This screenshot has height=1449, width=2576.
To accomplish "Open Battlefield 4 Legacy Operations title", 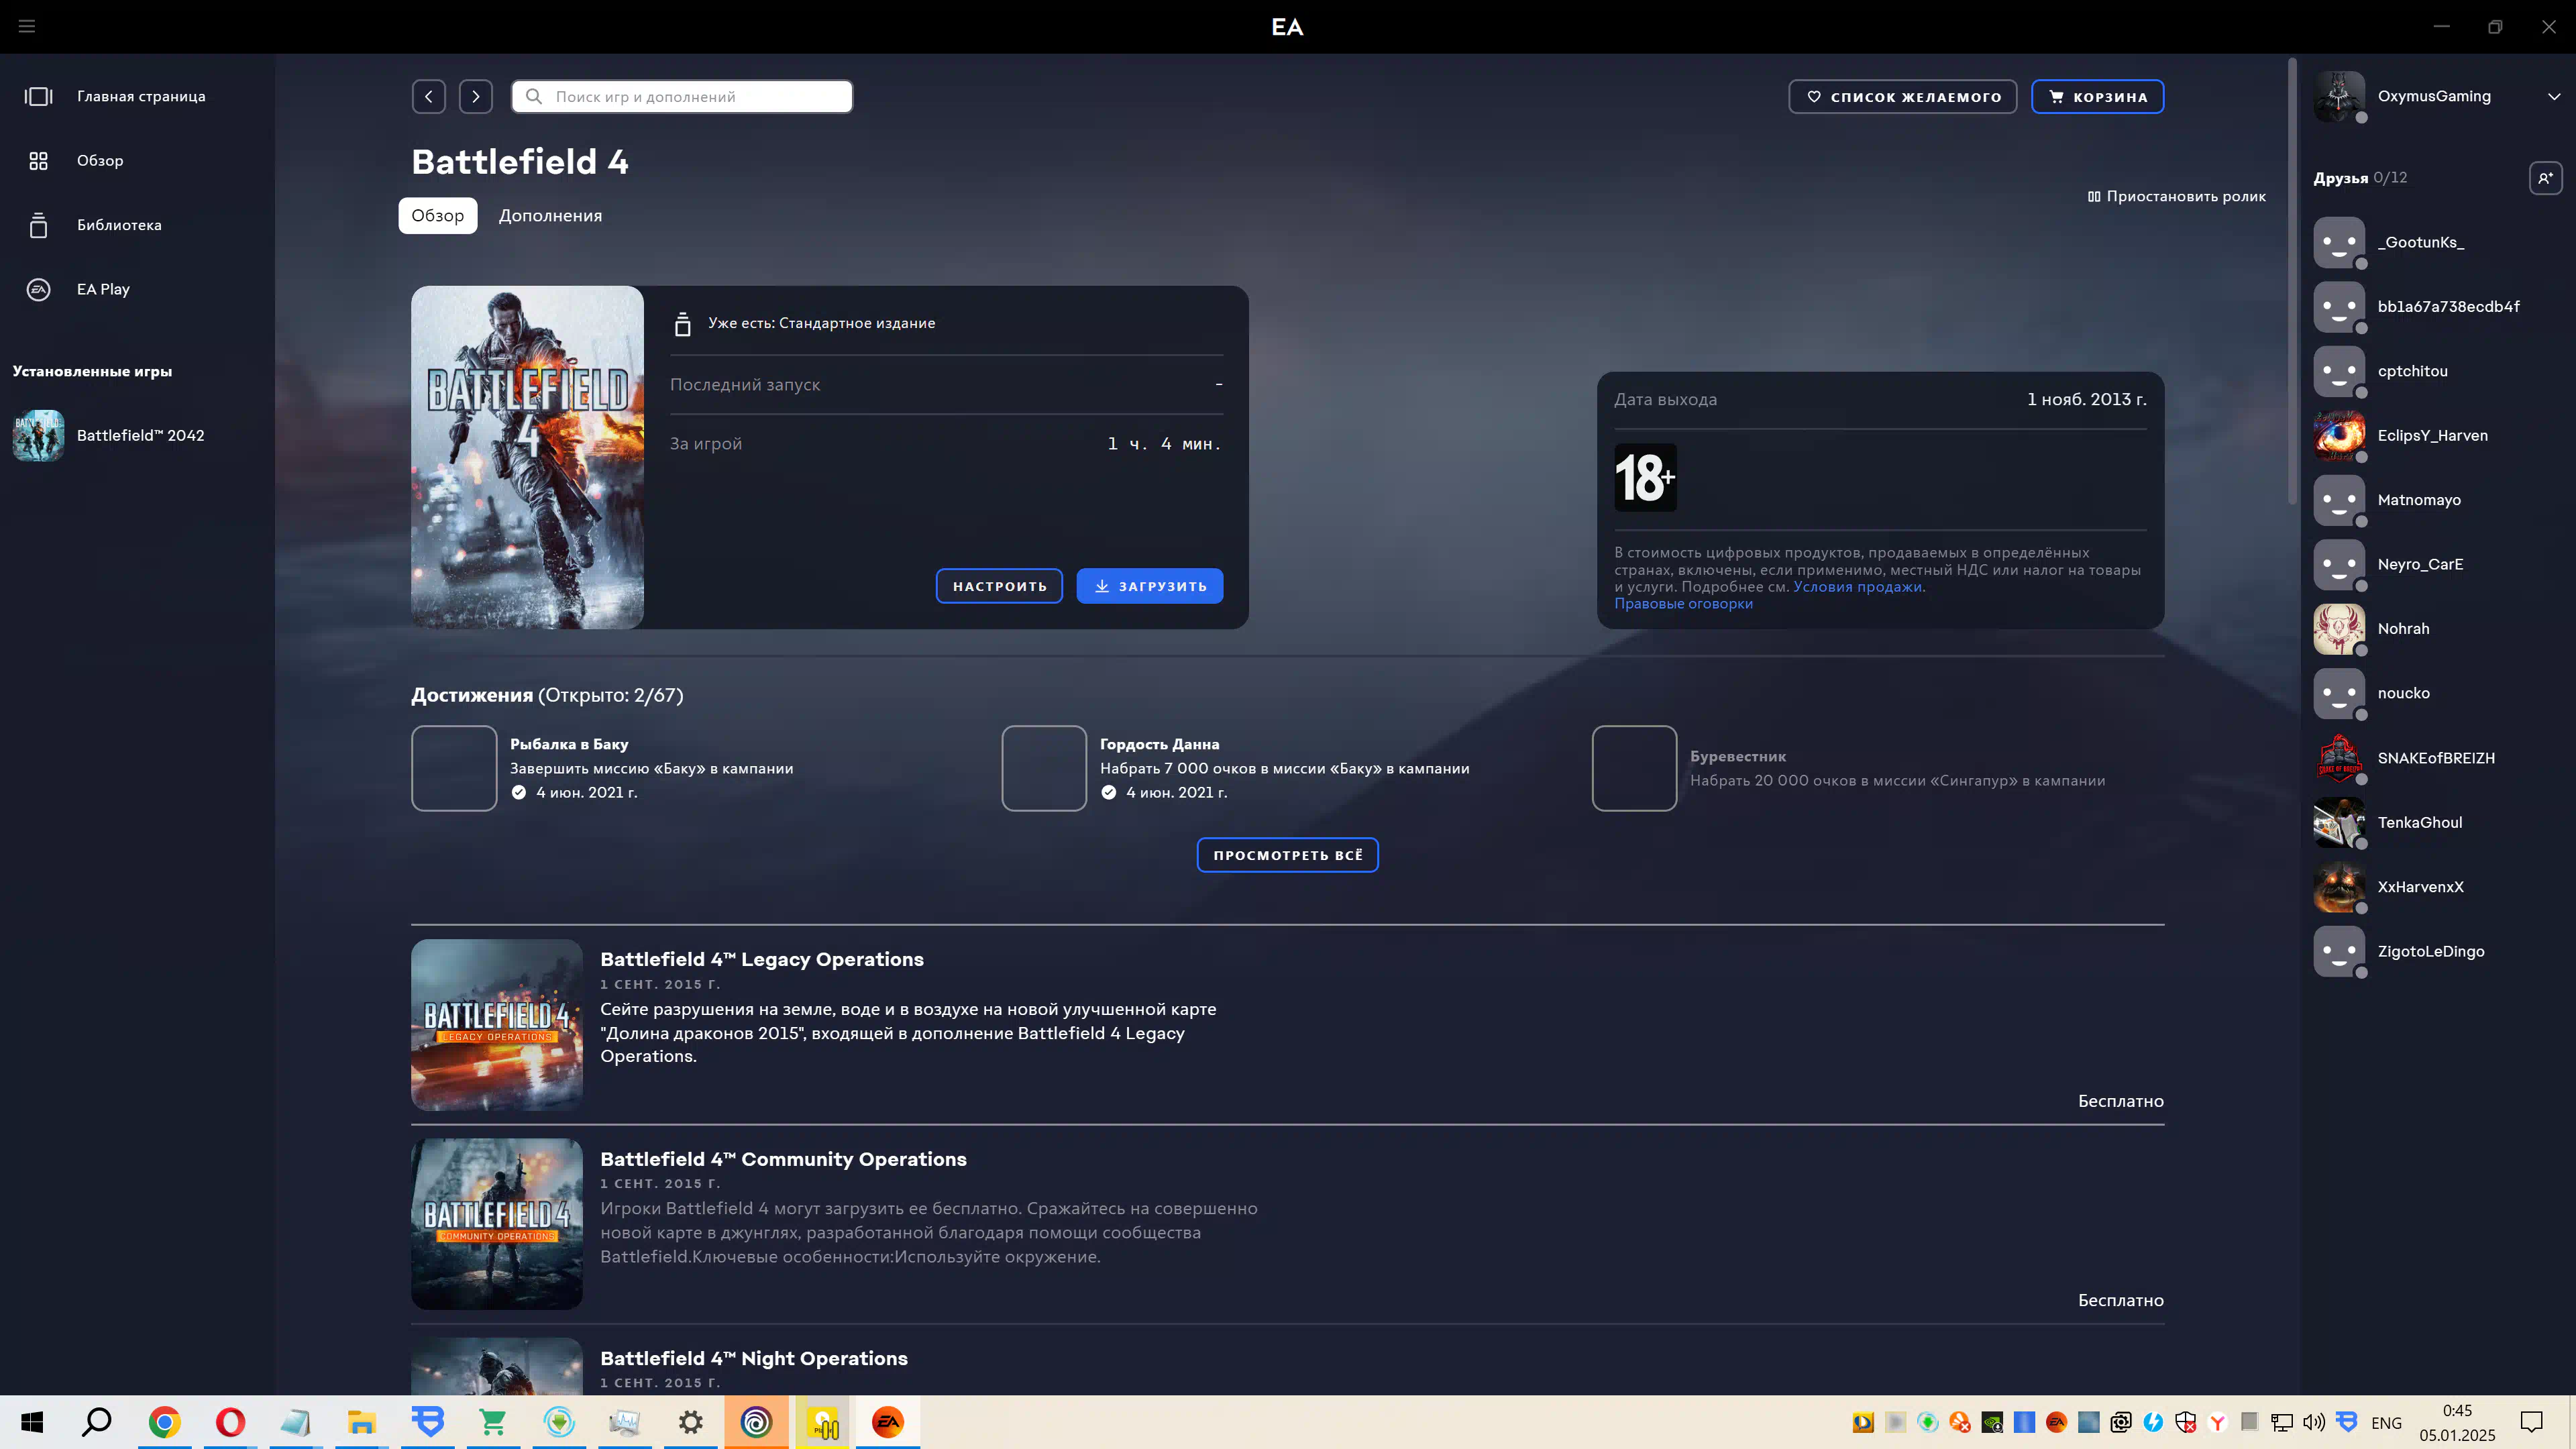I will (x=761, y=959).
